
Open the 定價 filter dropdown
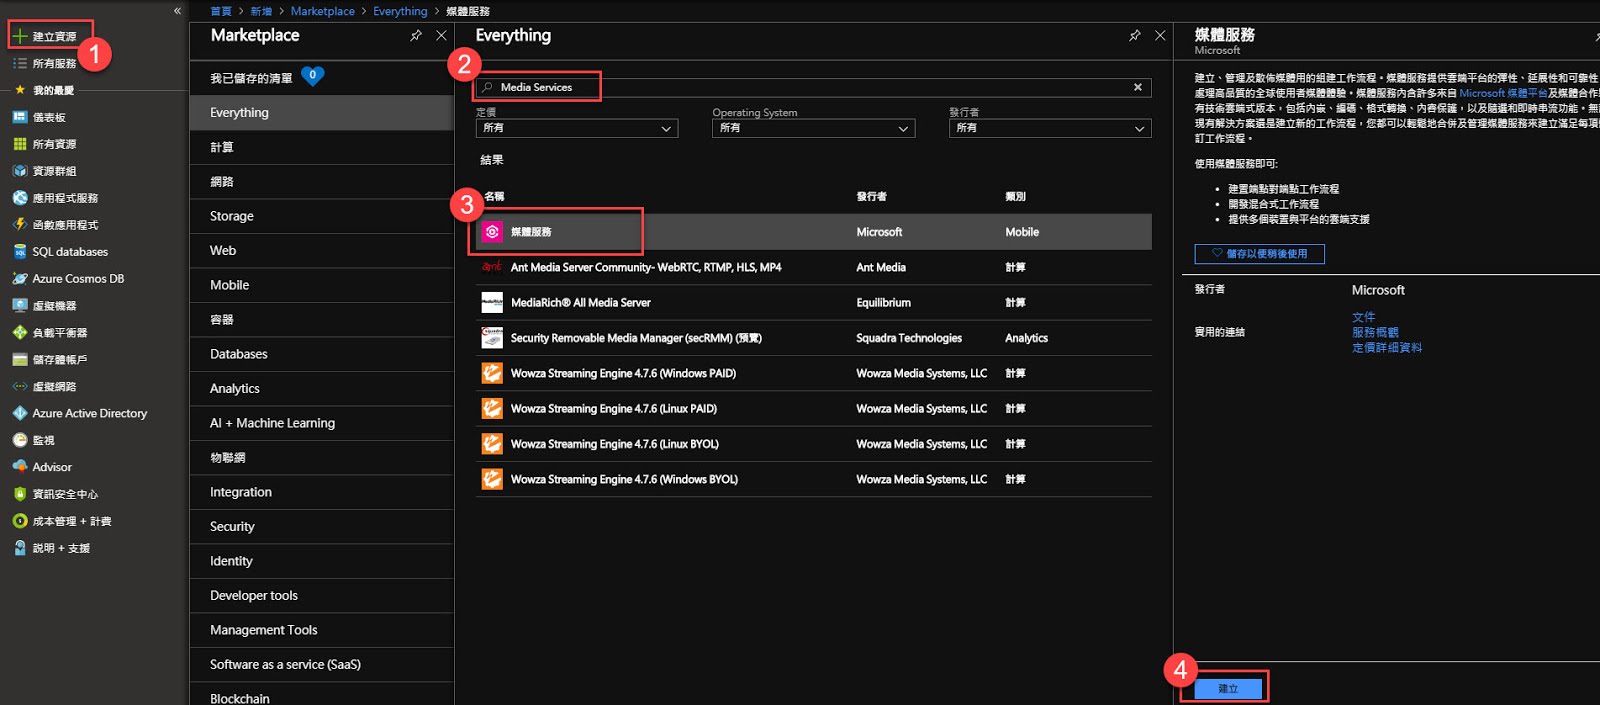(577, 128)
